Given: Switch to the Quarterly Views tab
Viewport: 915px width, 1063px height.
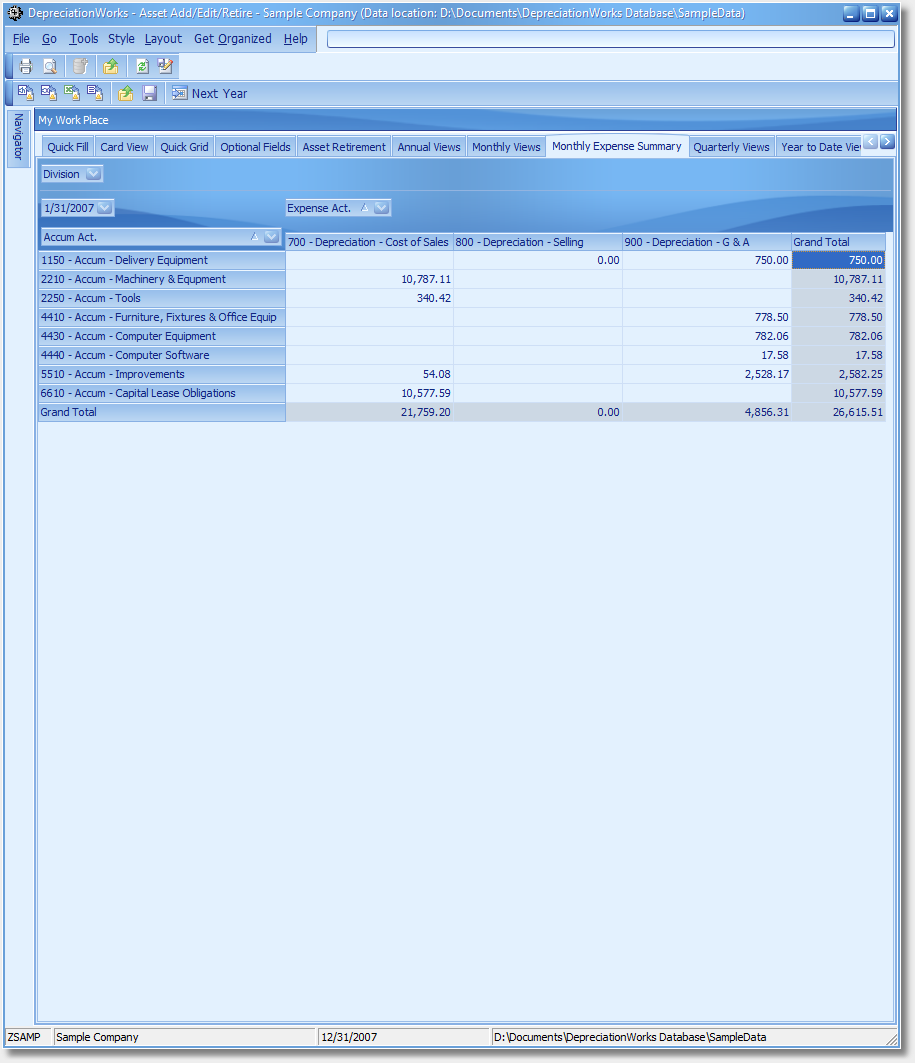Looking at the screenshot, I should click(731, 147).
